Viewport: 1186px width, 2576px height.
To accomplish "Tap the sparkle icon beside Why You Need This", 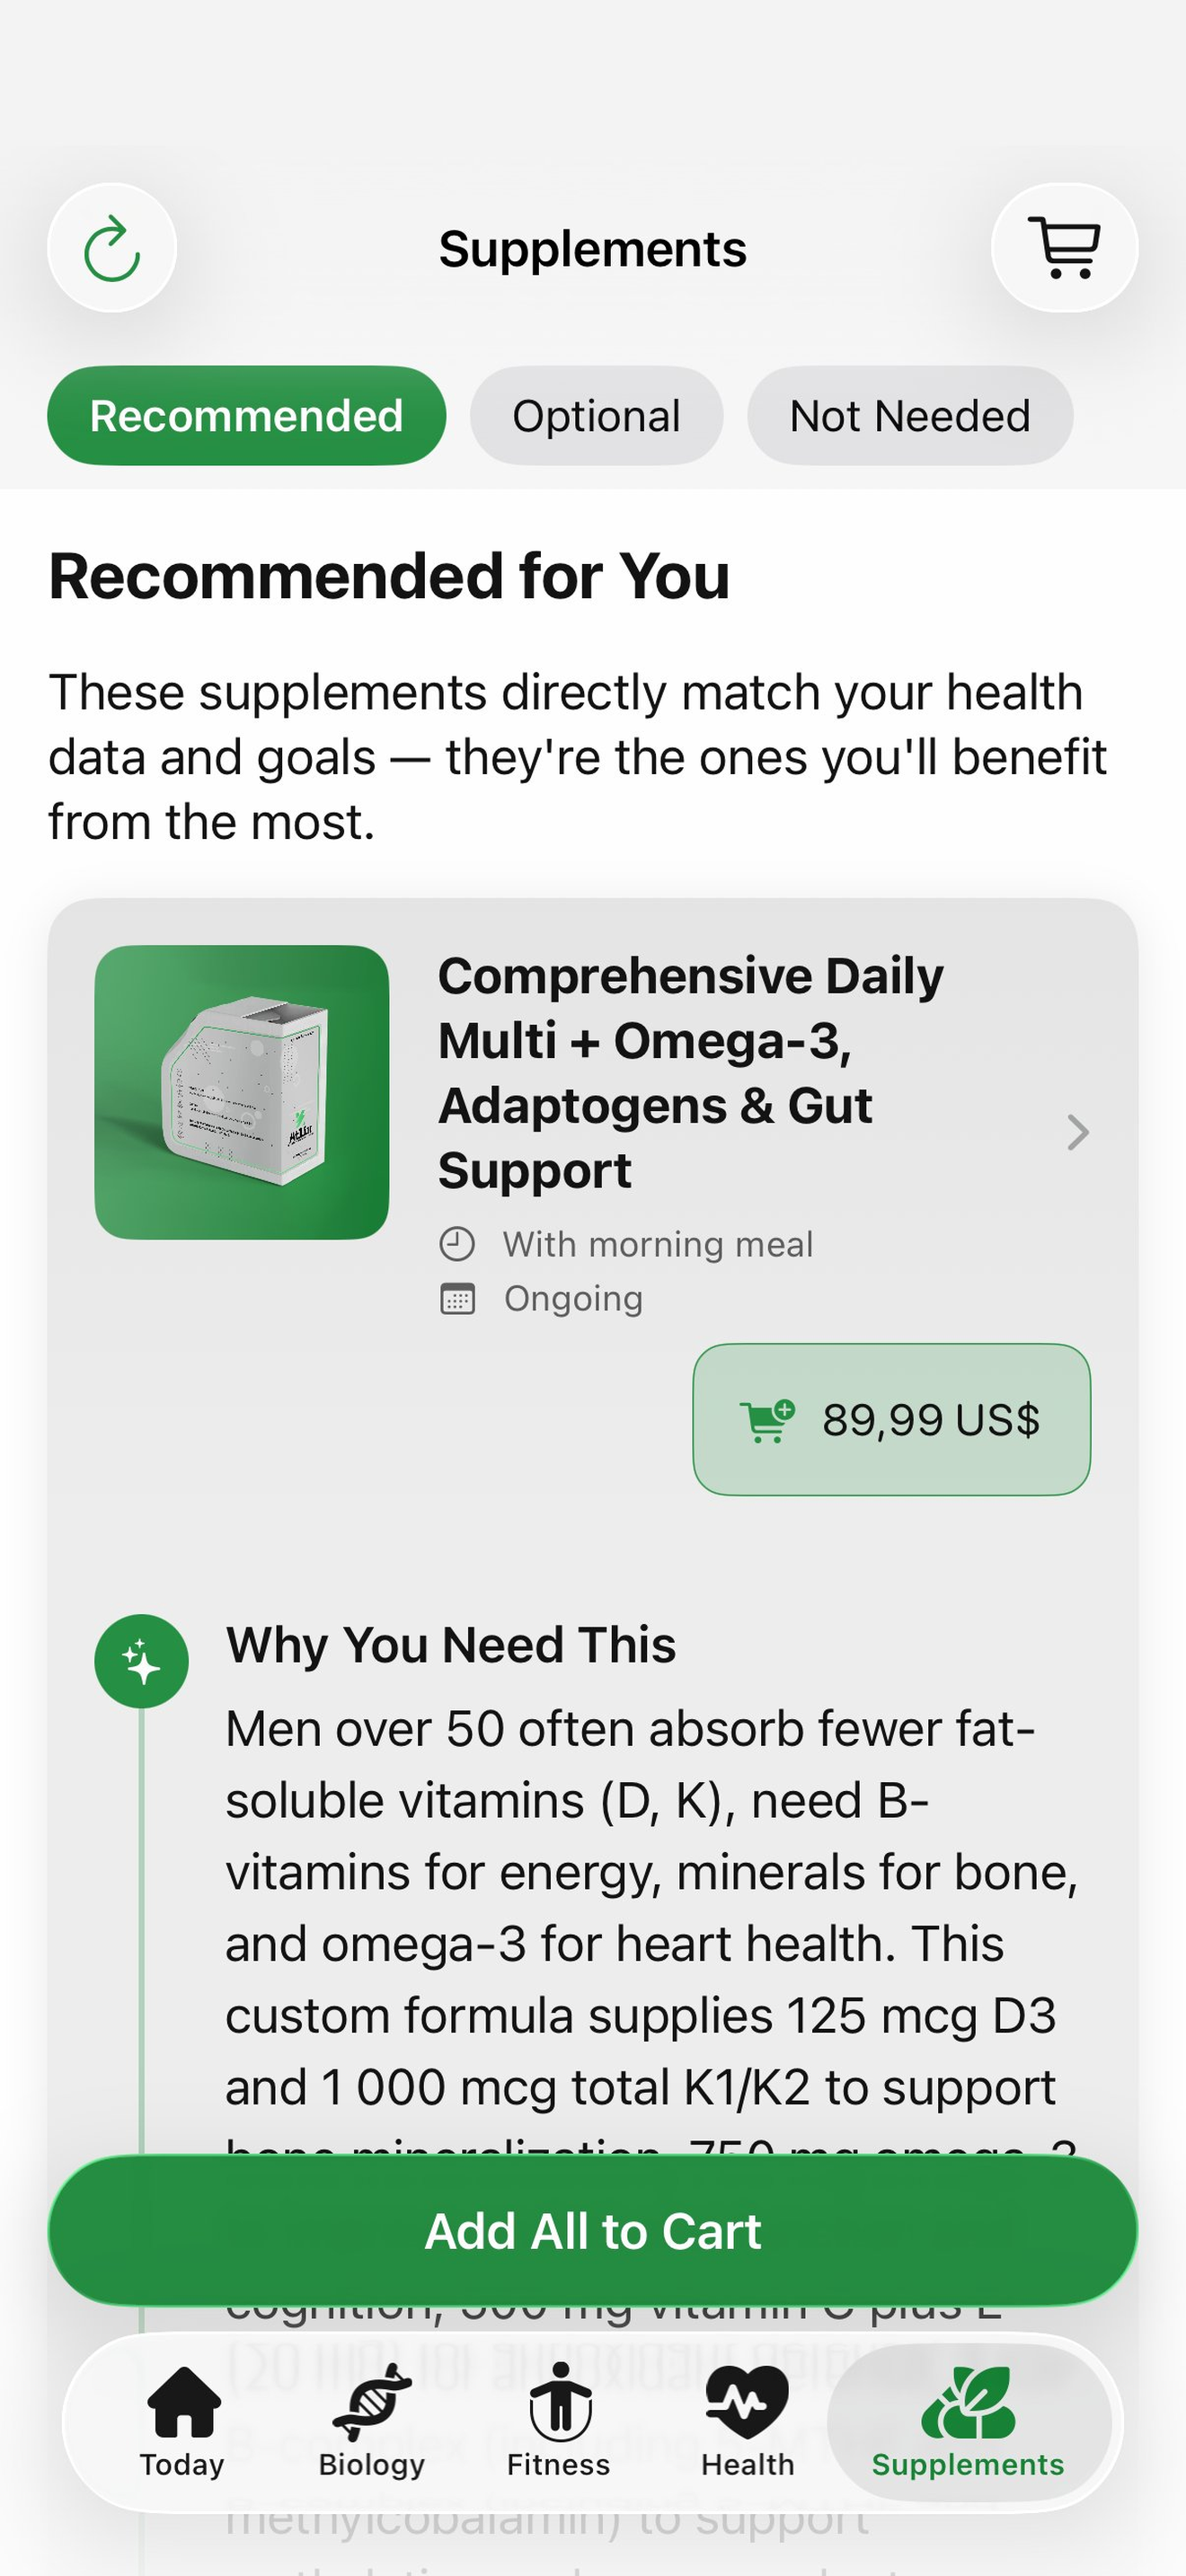I will click(142, 1661).
